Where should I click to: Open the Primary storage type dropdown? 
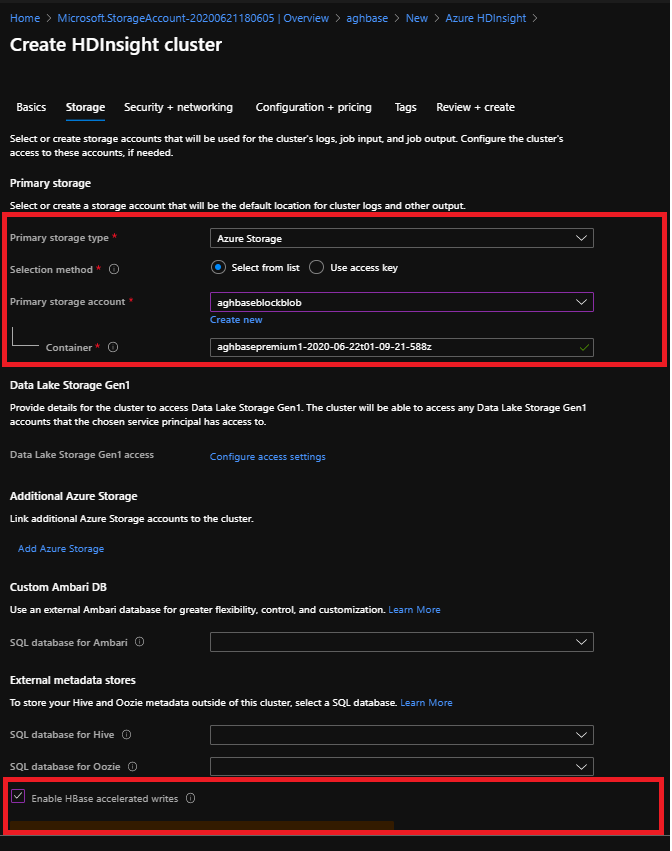click(581, 238)
